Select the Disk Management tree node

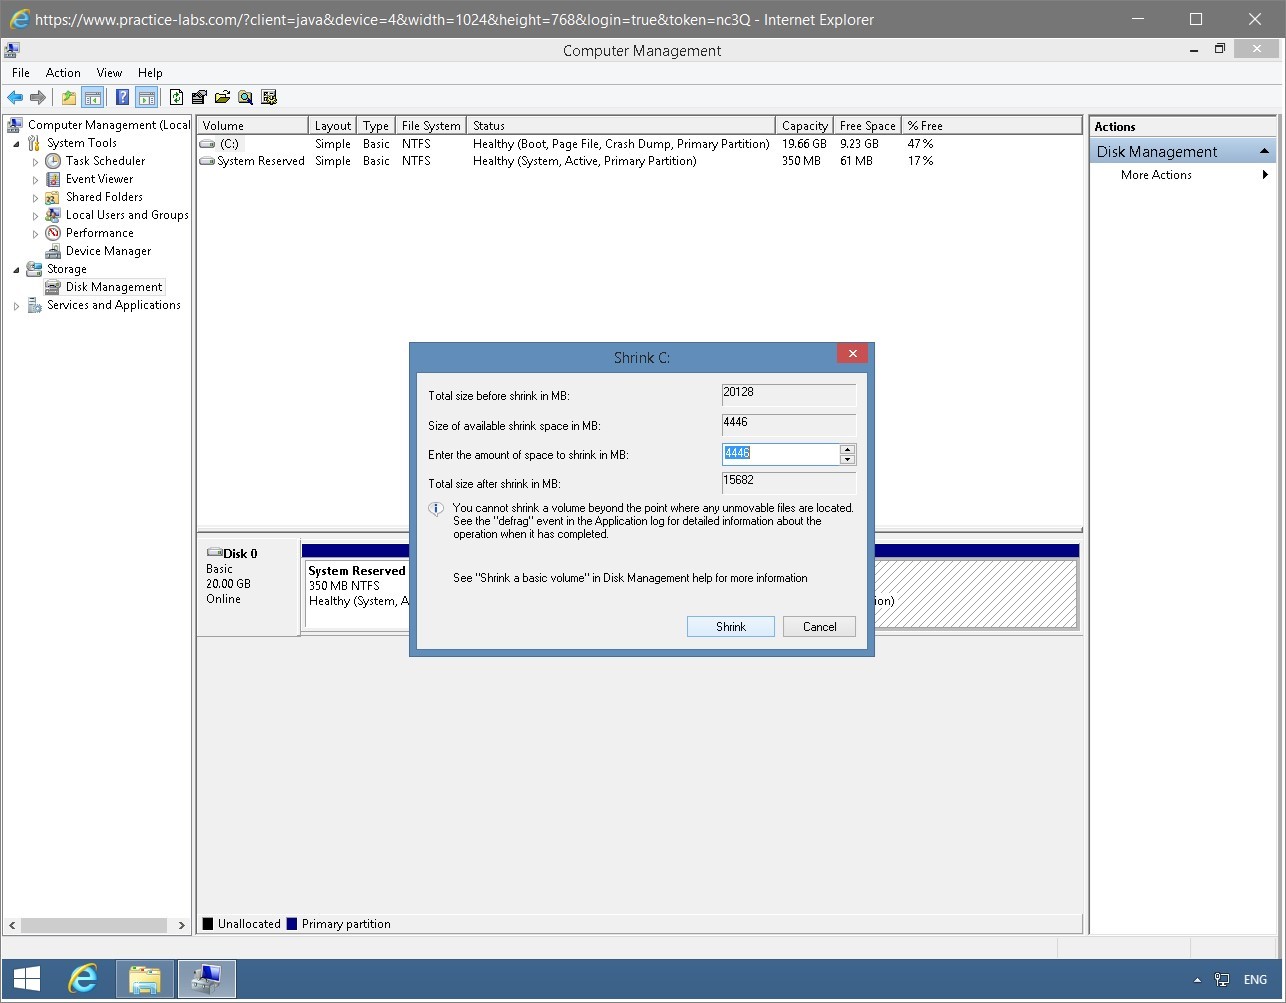pyautogui.click(x=112, y=287)
